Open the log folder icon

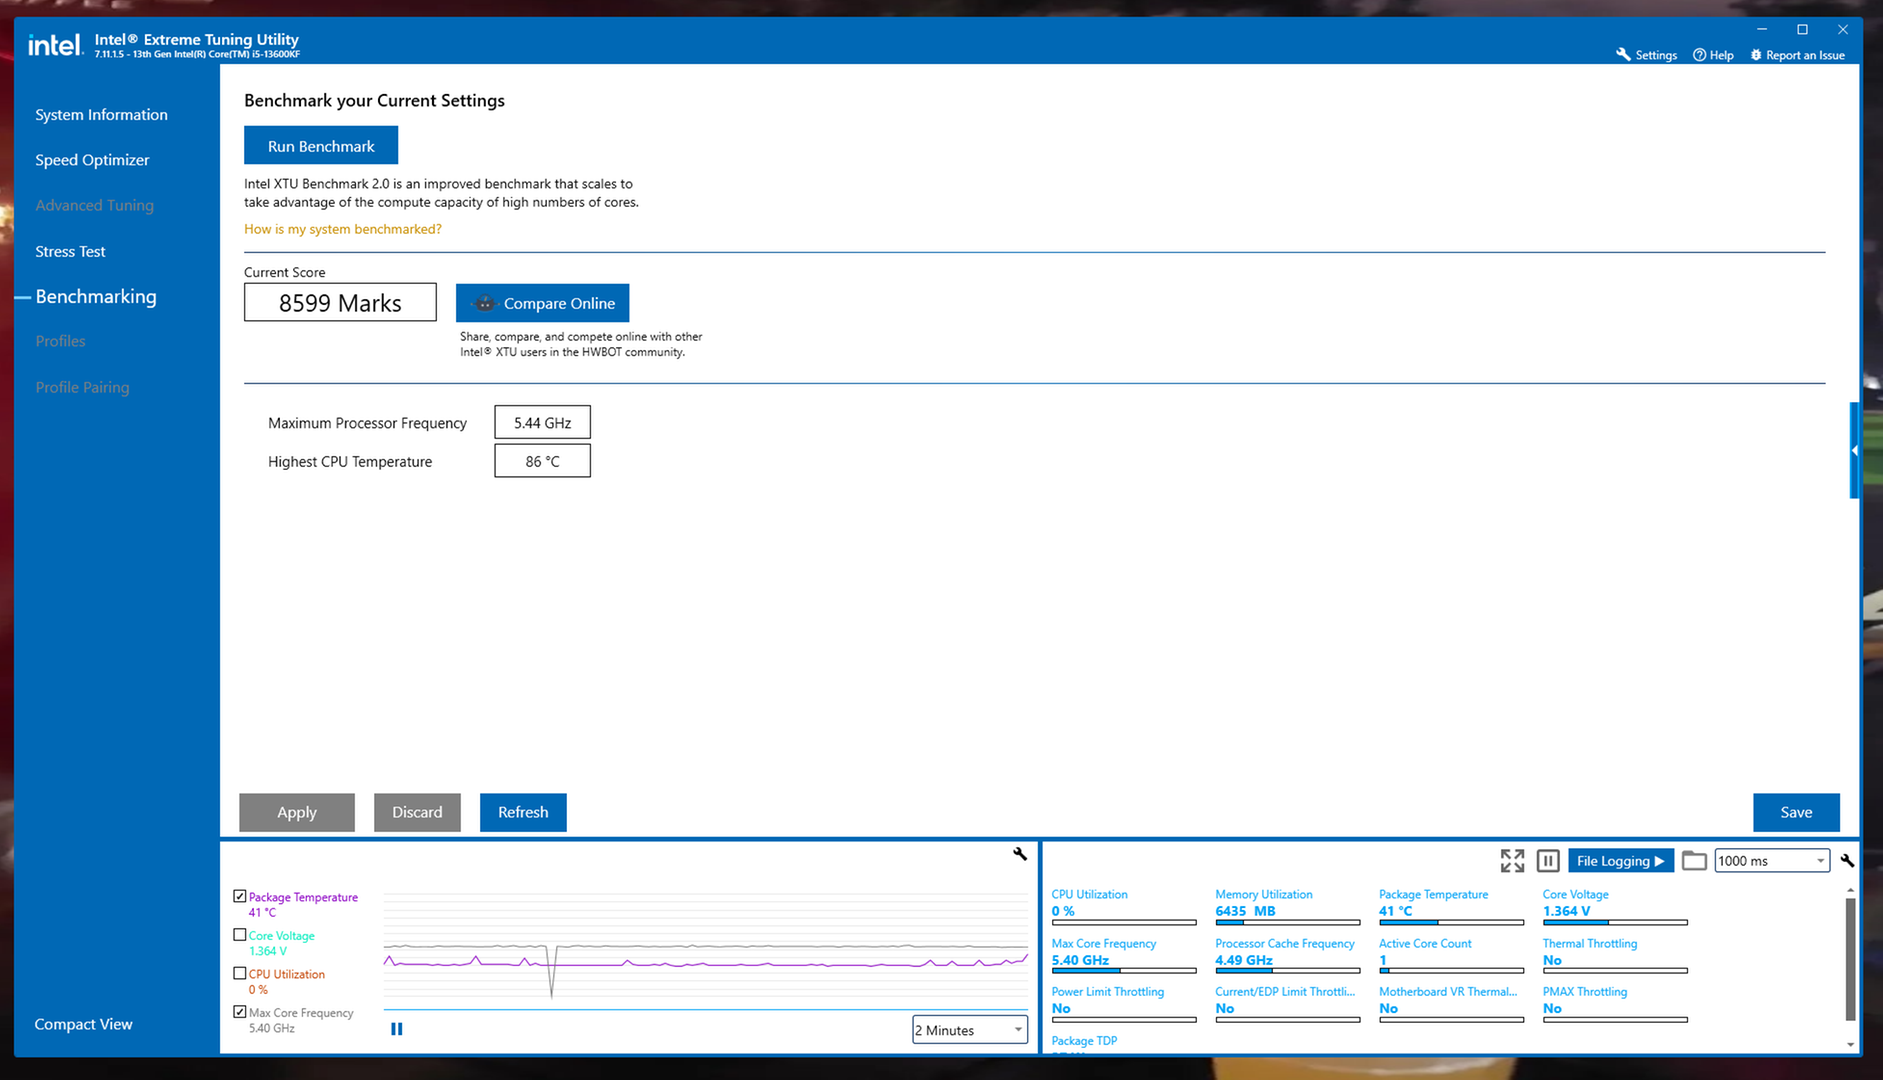point(1694,860)
